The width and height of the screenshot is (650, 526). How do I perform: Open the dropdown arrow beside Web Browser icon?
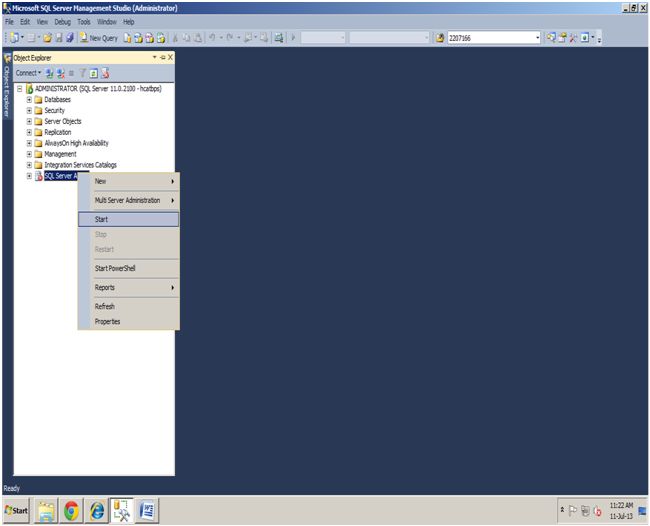(593, 38)
